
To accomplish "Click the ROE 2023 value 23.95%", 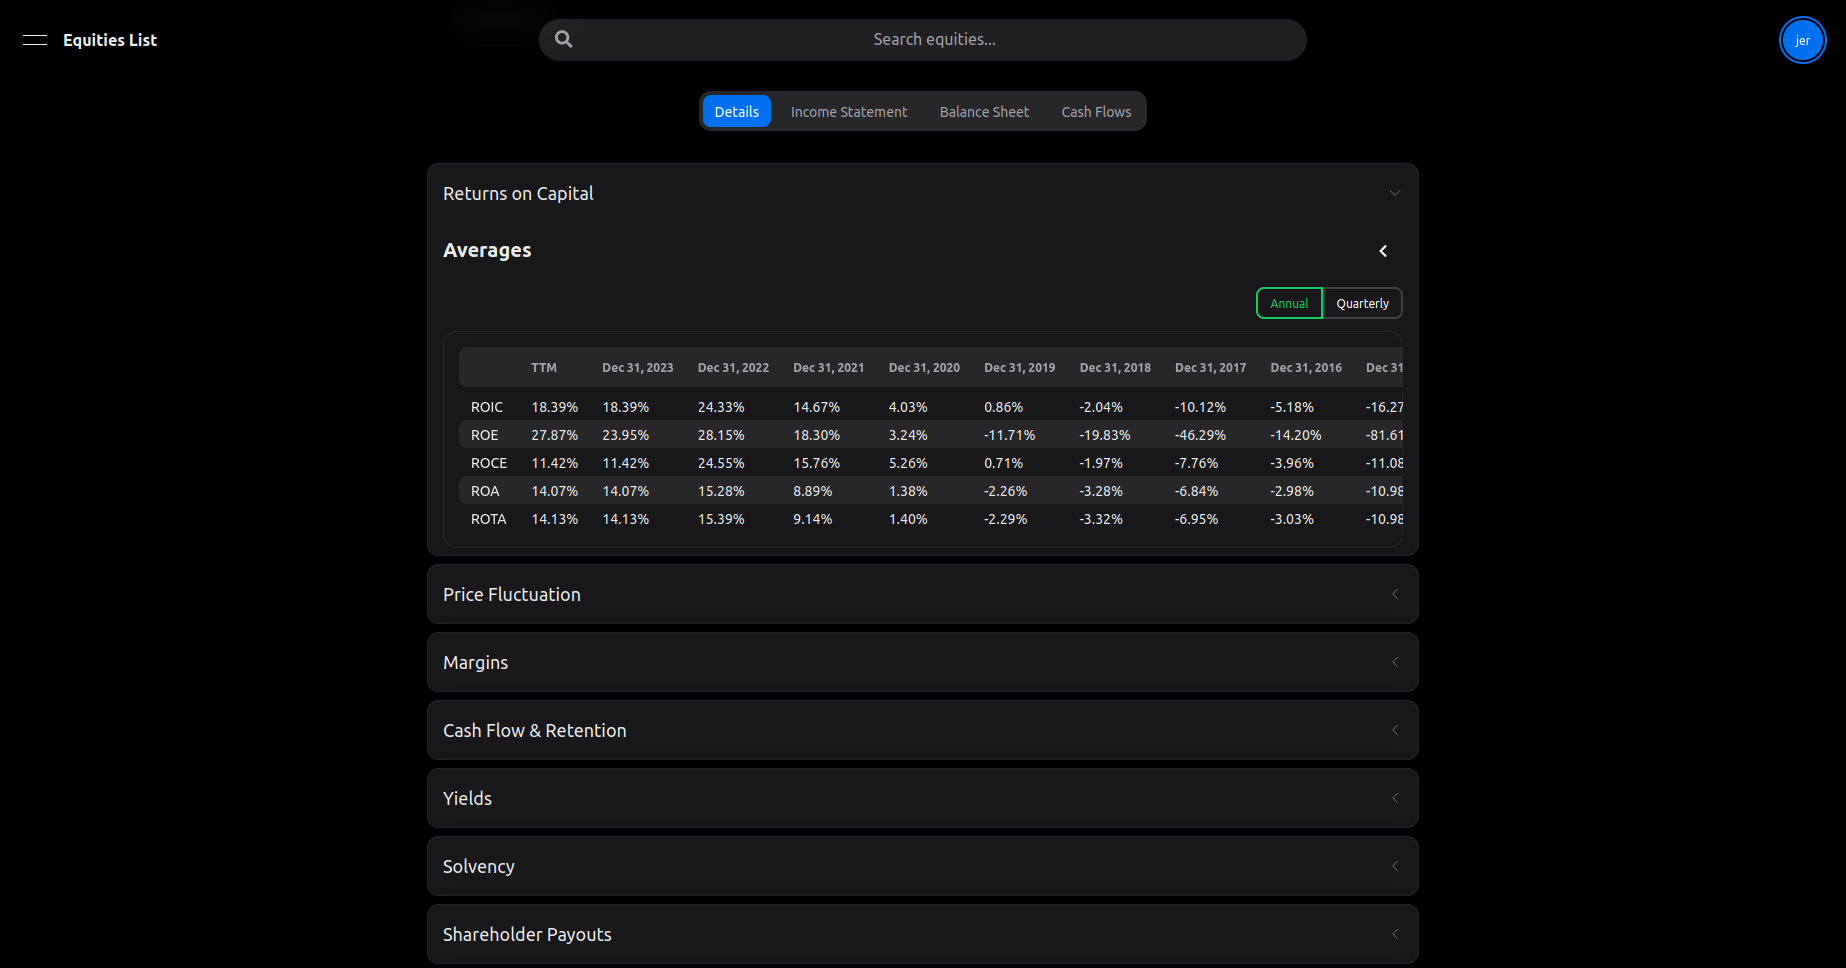I will pyautogui.click(x=625, y=435).
